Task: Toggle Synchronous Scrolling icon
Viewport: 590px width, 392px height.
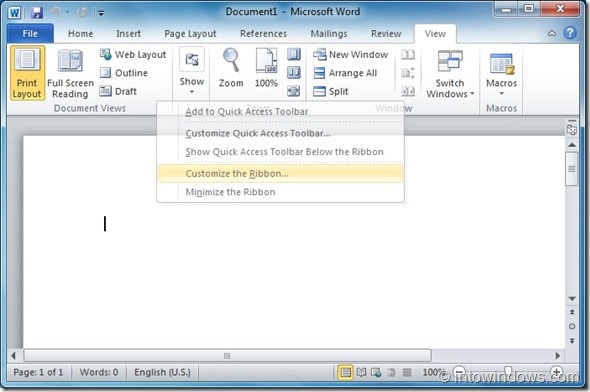Action: pyautogui.click(x=408, y=73)
